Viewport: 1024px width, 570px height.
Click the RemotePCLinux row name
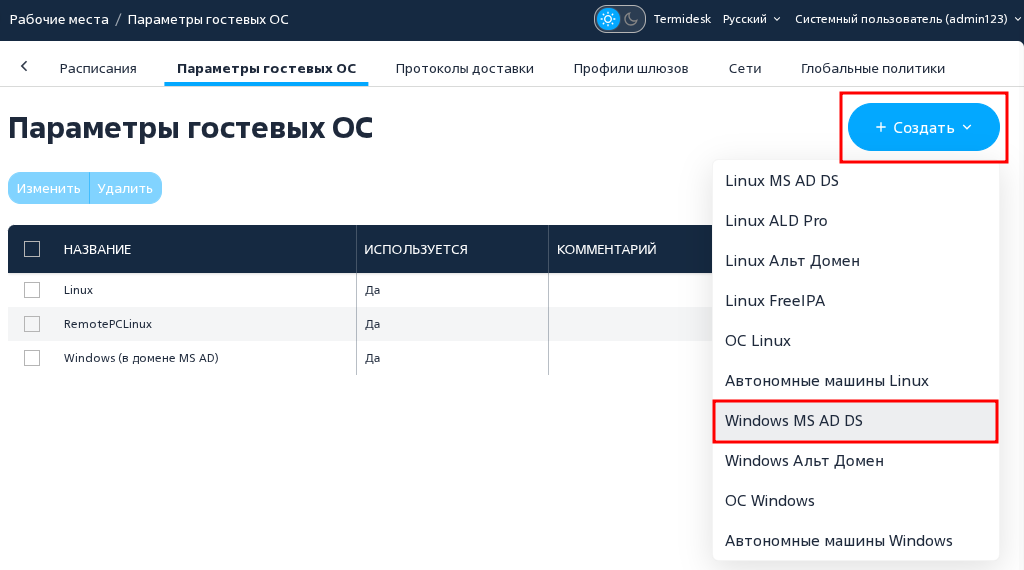(108, 324)
